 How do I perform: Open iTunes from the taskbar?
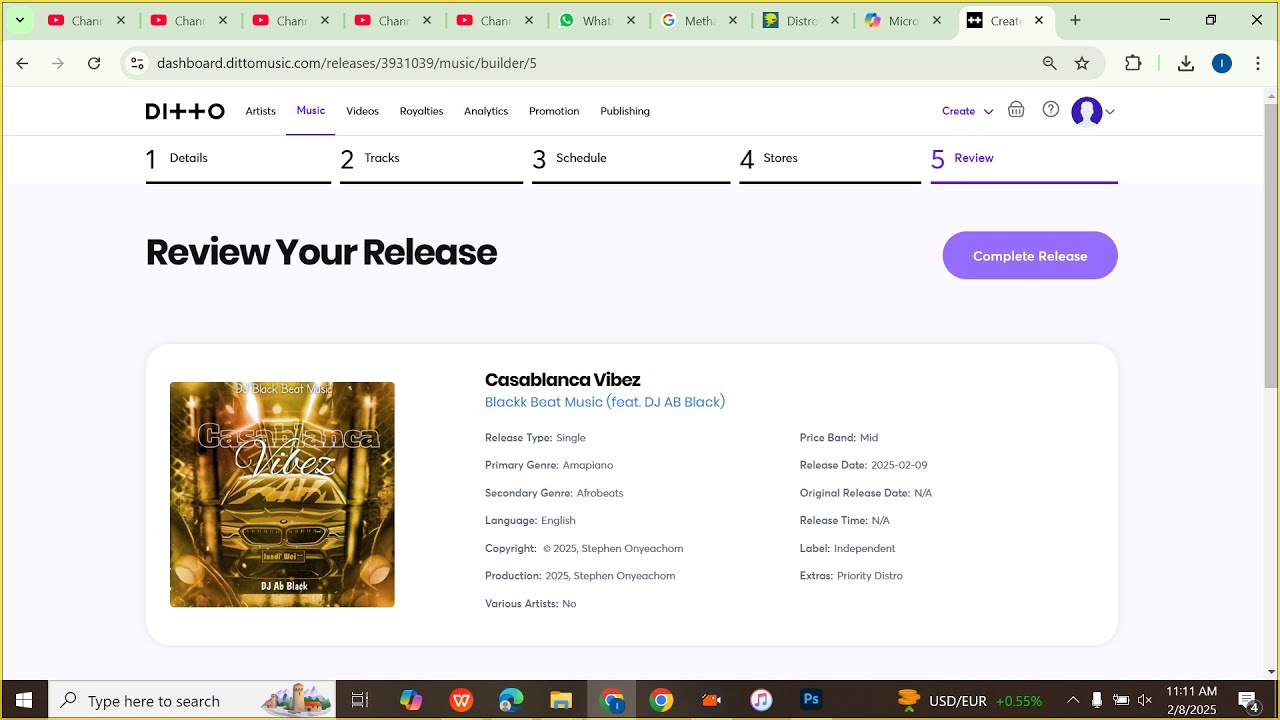pyautogui.click(x=761, y=700)
